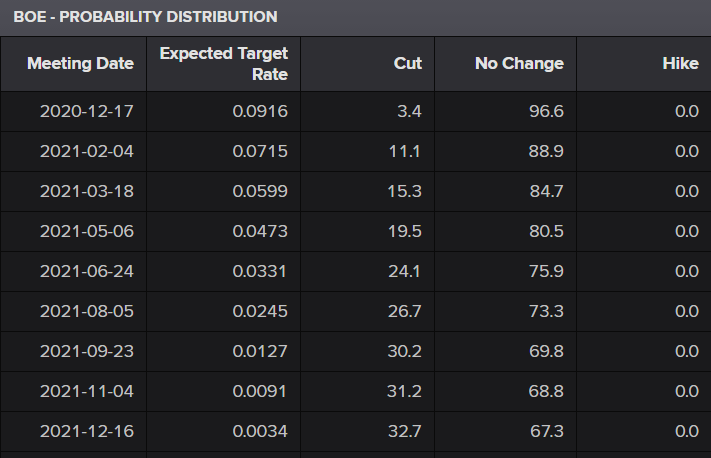
Task: Click the Cut column header
Action: coord(368,64)
